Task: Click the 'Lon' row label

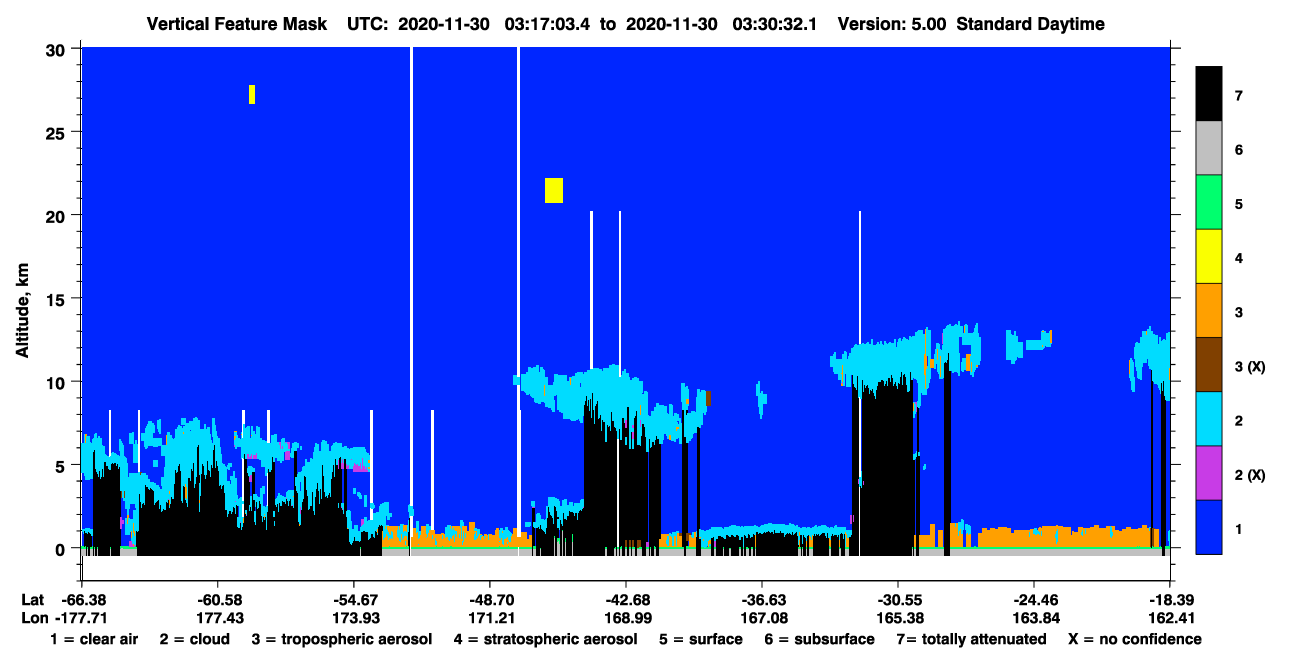Action: pos(33,618)
